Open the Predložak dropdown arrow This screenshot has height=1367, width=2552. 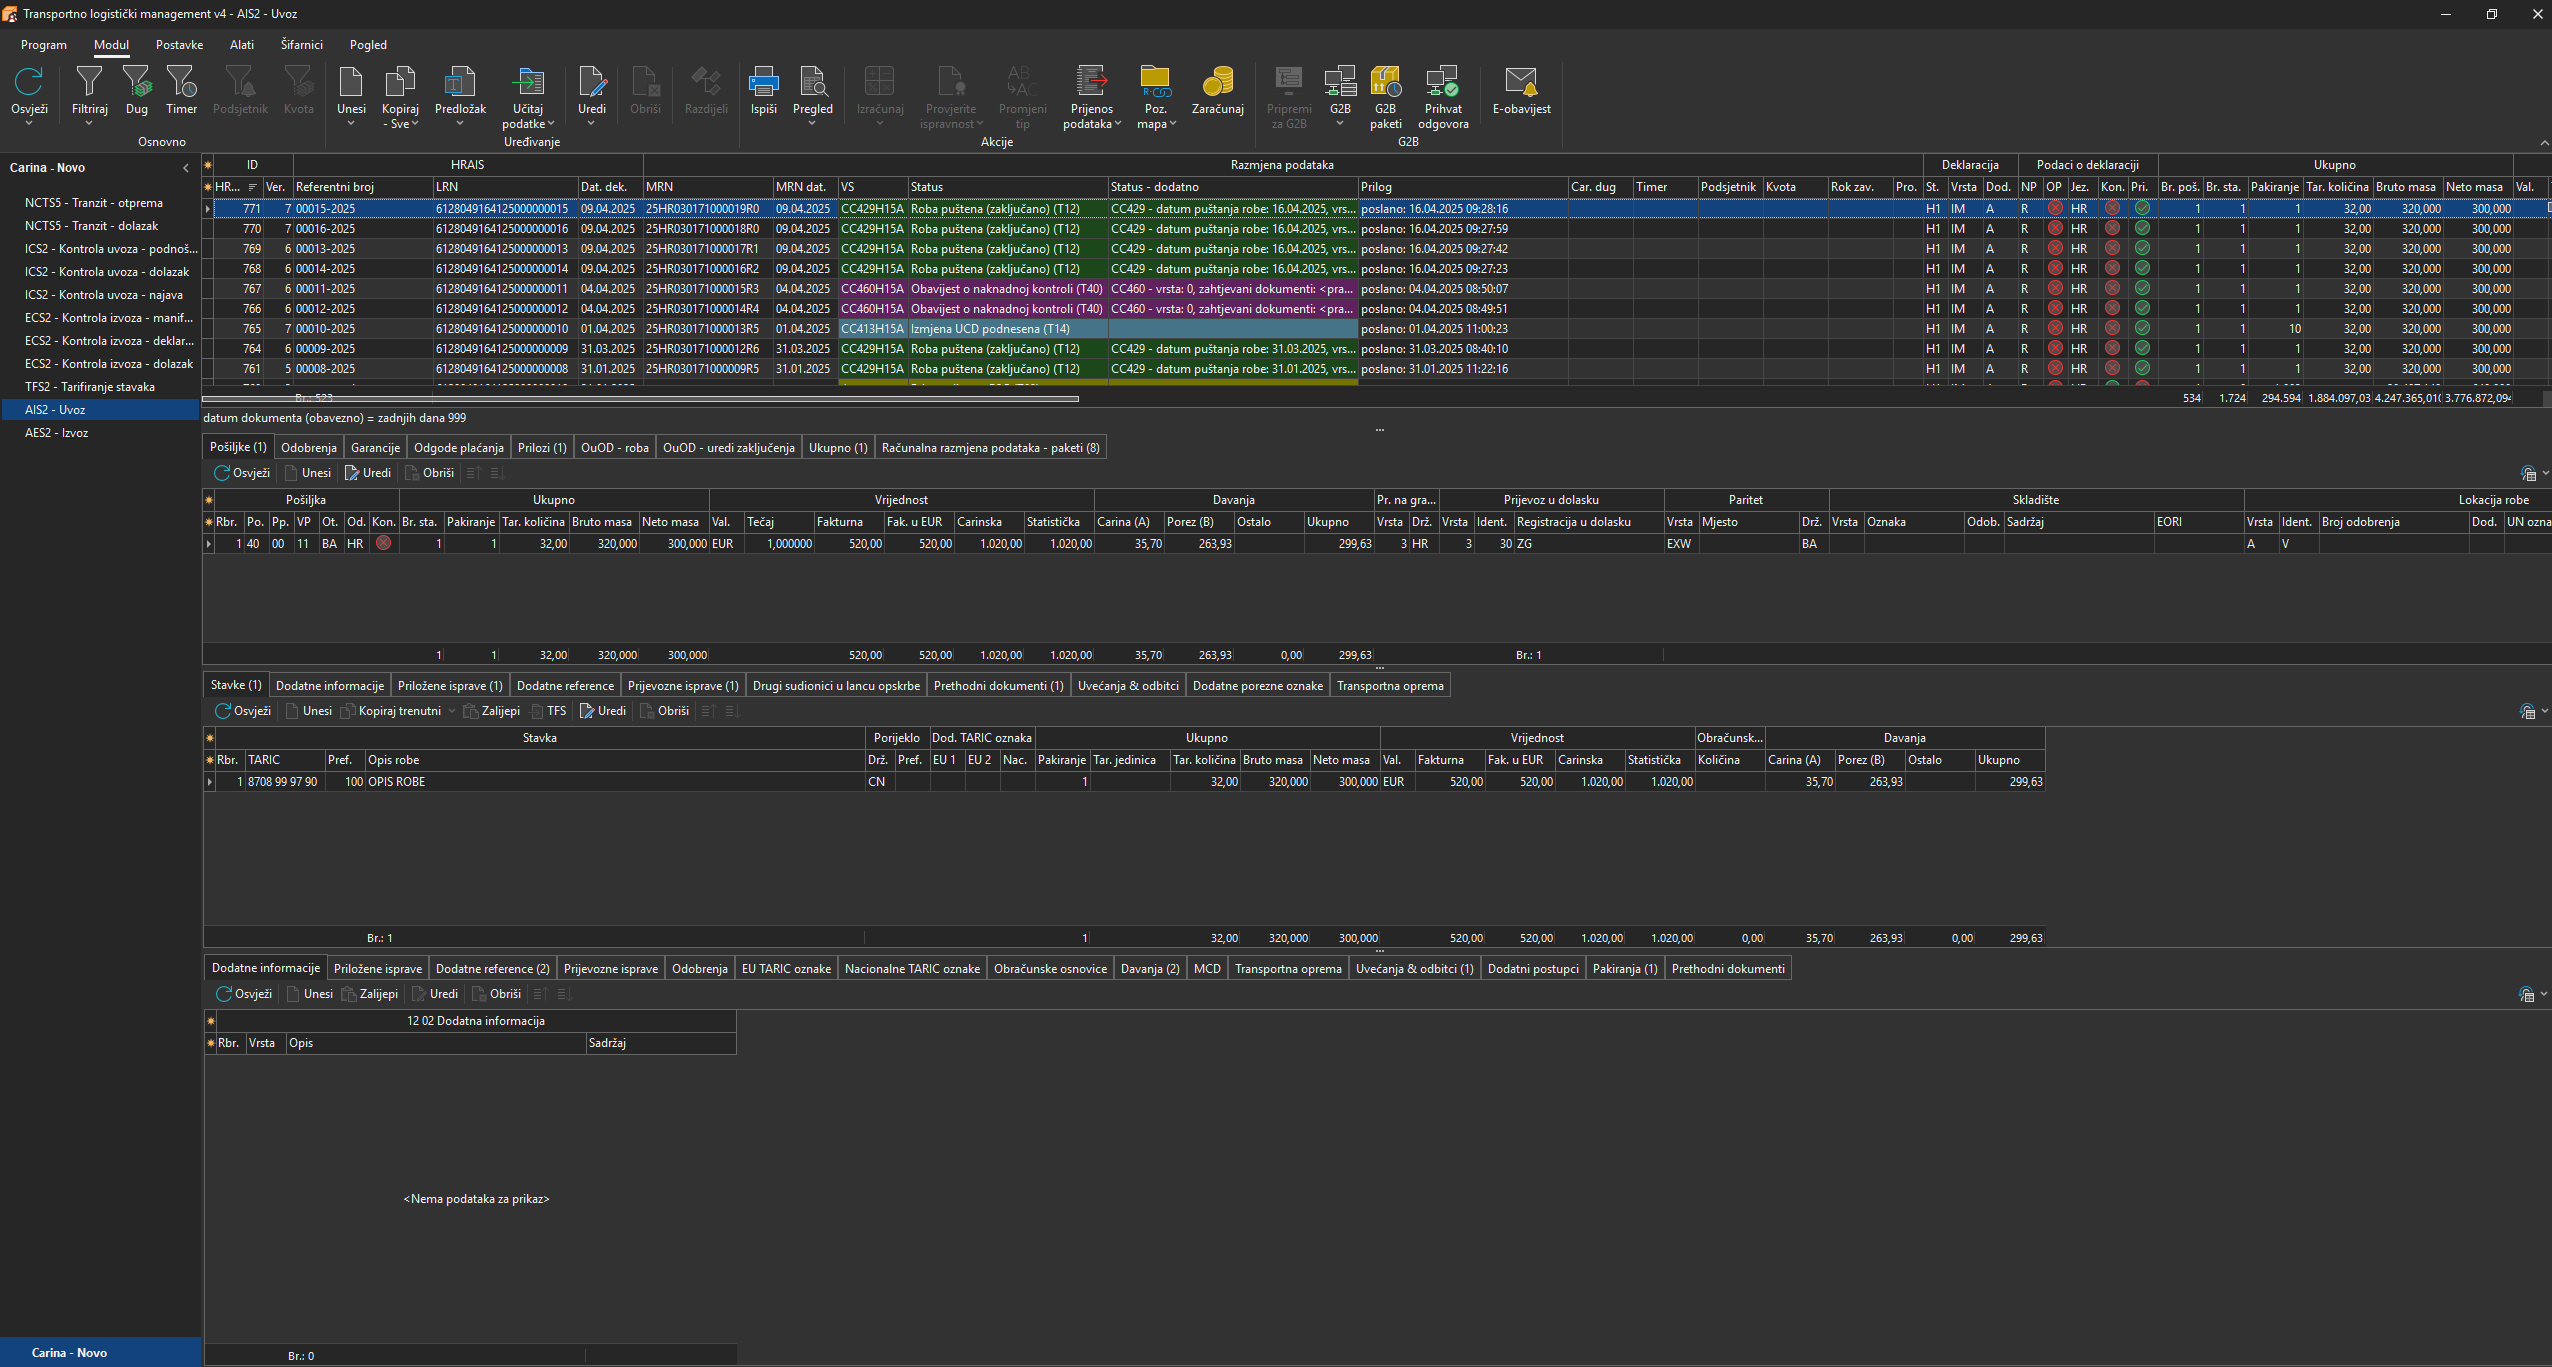(x=460, y=124)
